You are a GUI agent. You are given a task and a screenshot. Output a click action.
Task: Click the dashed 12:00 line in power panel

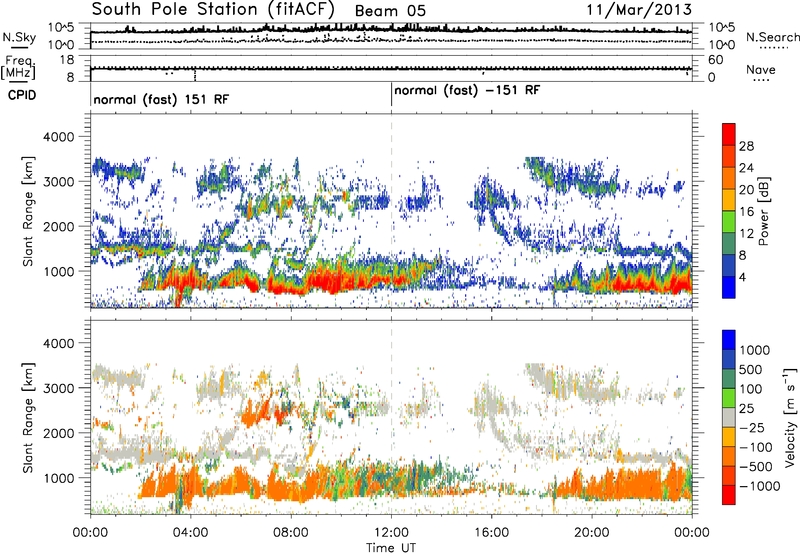point(391,210)
